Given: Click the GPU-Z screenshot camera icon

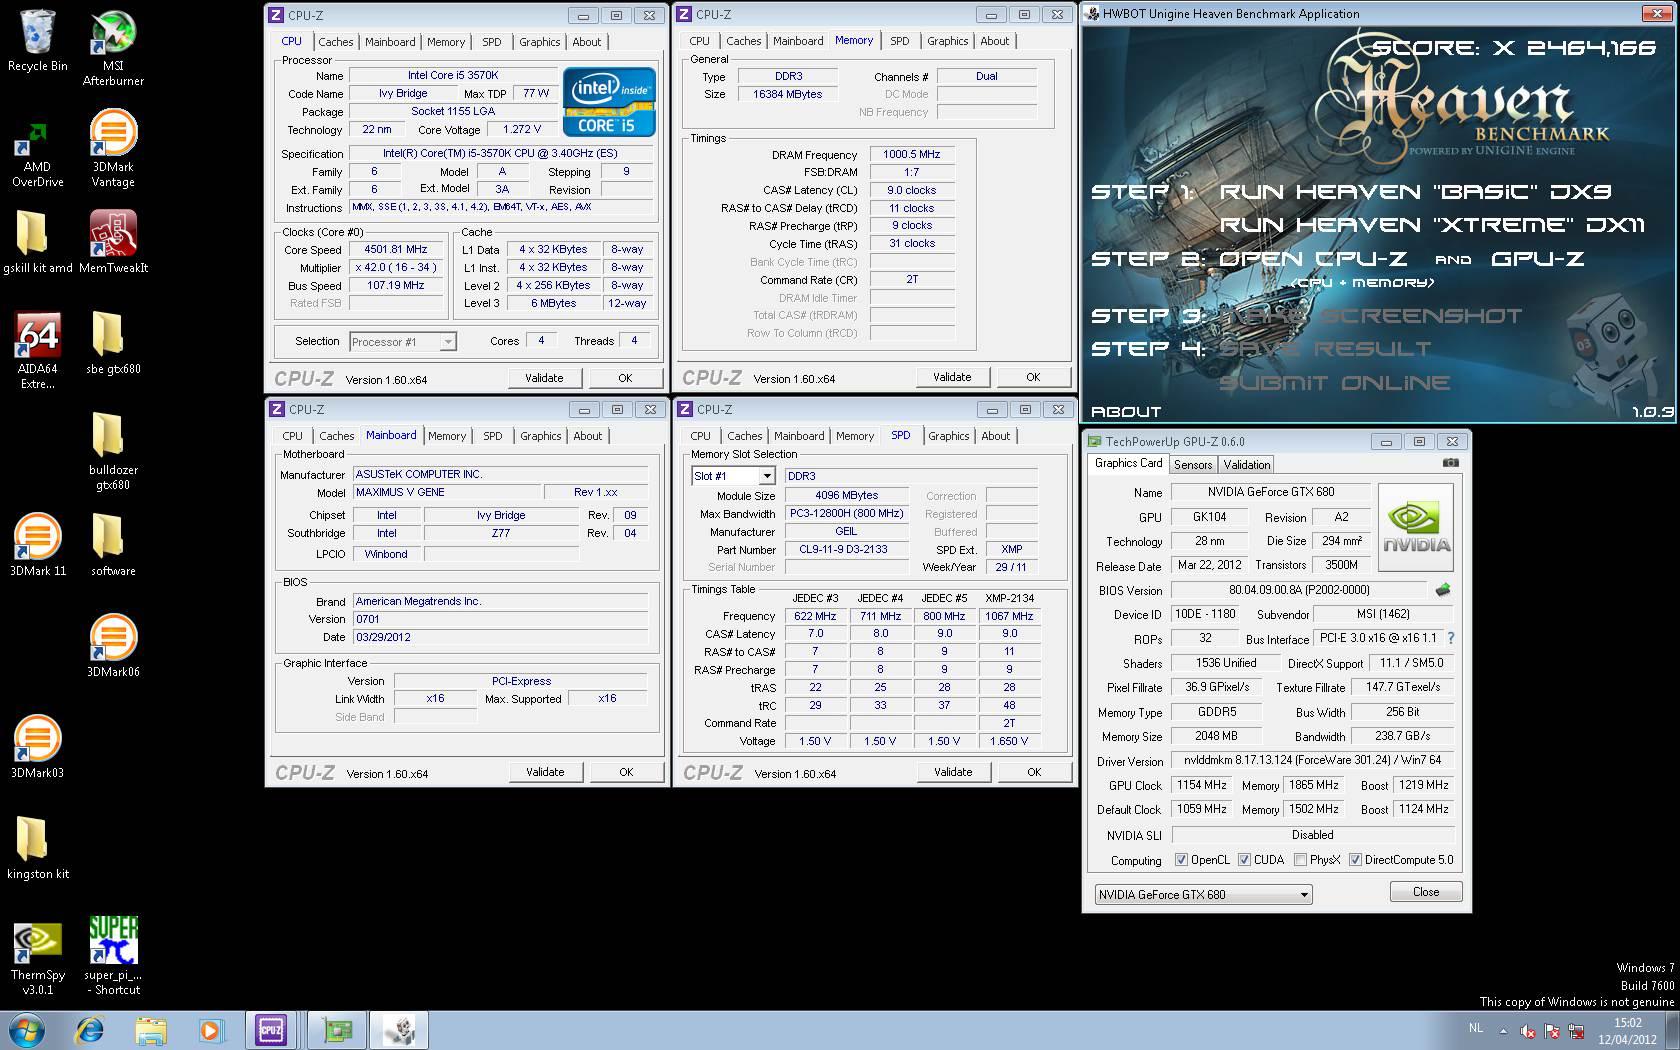Looking at the screenshot, I should pyautogui.click(x=1451, y=463).
